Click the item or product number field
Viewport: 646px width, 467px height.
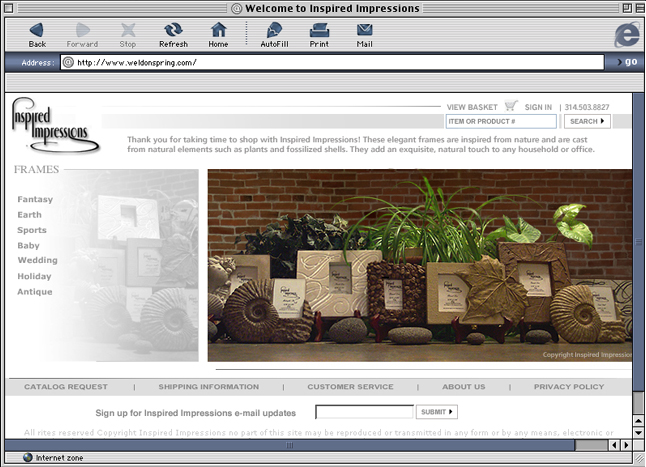point(500,122)
